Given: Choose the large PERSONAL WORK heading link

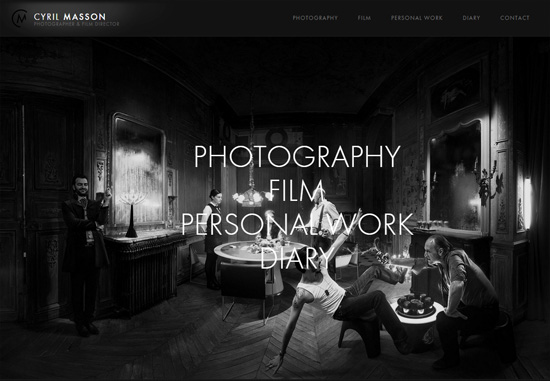Looking at the screenshot, I should point(297,225).
